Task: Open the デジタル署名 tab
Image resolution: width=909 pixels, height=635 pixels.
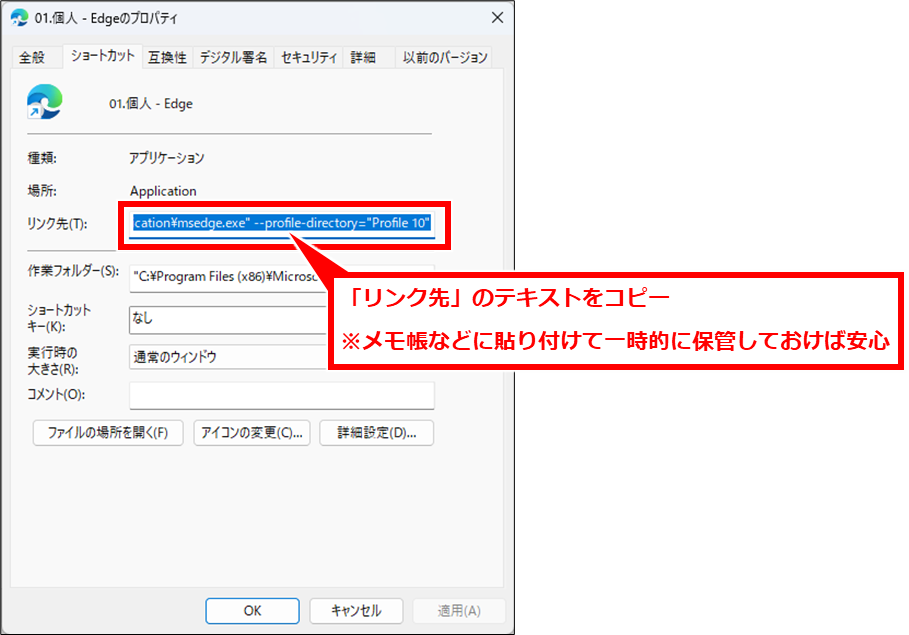Action: click(233, 57)
